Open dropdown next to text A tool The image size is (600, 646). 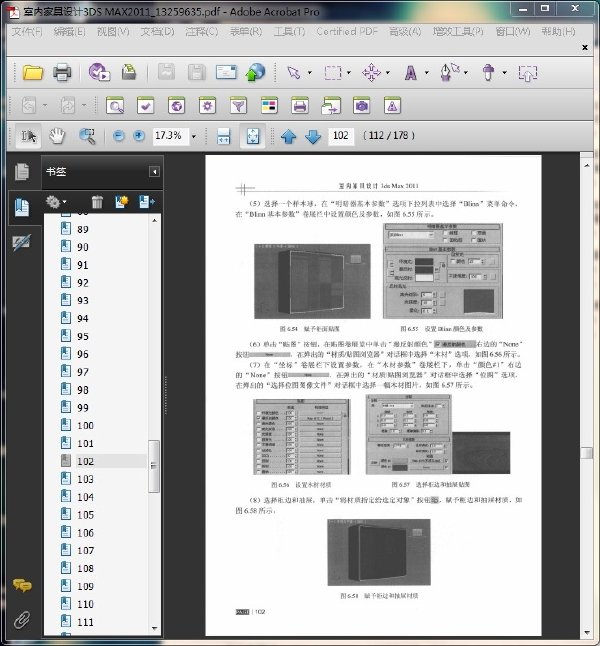pyautogui.click(x=427, y=73)
